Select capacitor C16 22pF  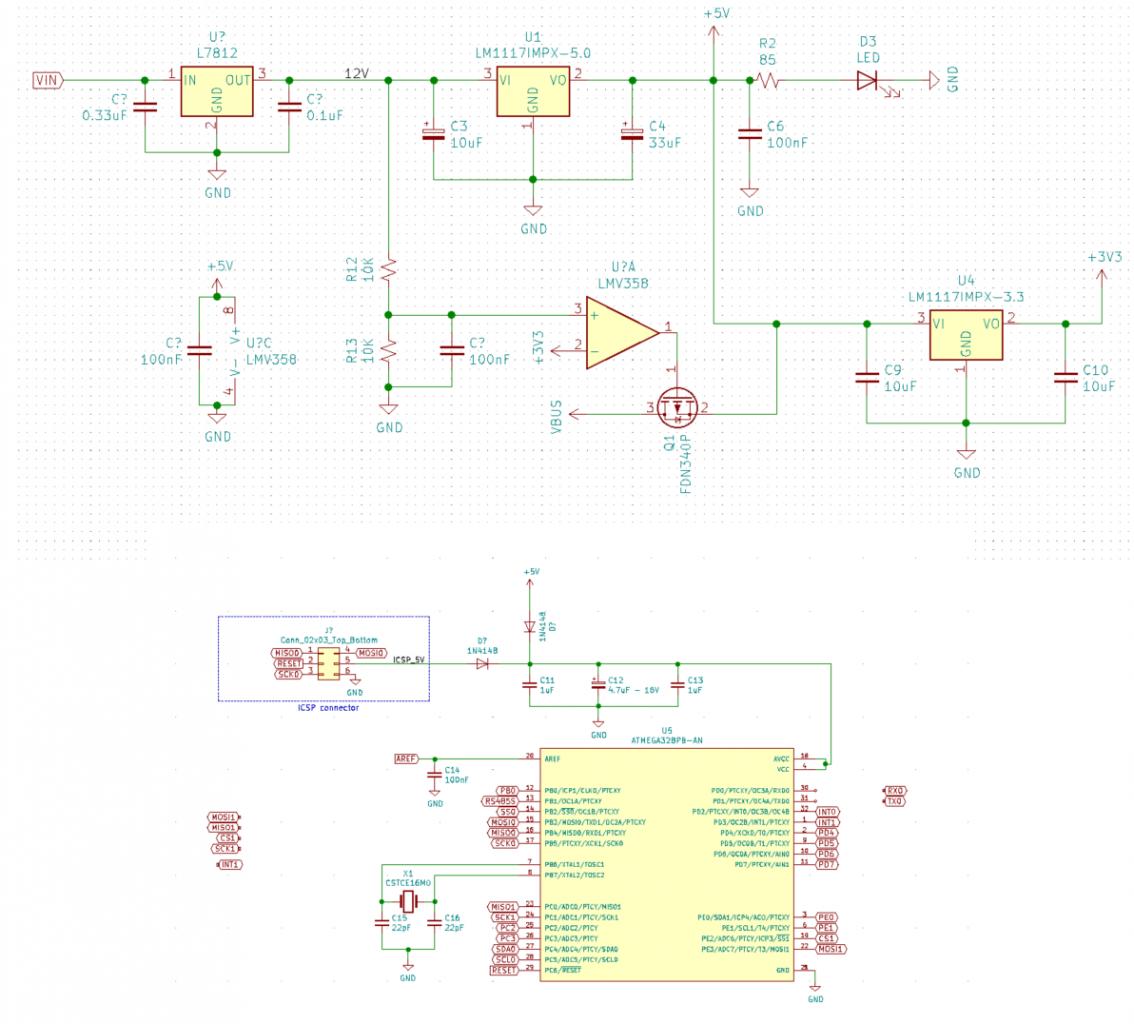click(x=434, y=923)
